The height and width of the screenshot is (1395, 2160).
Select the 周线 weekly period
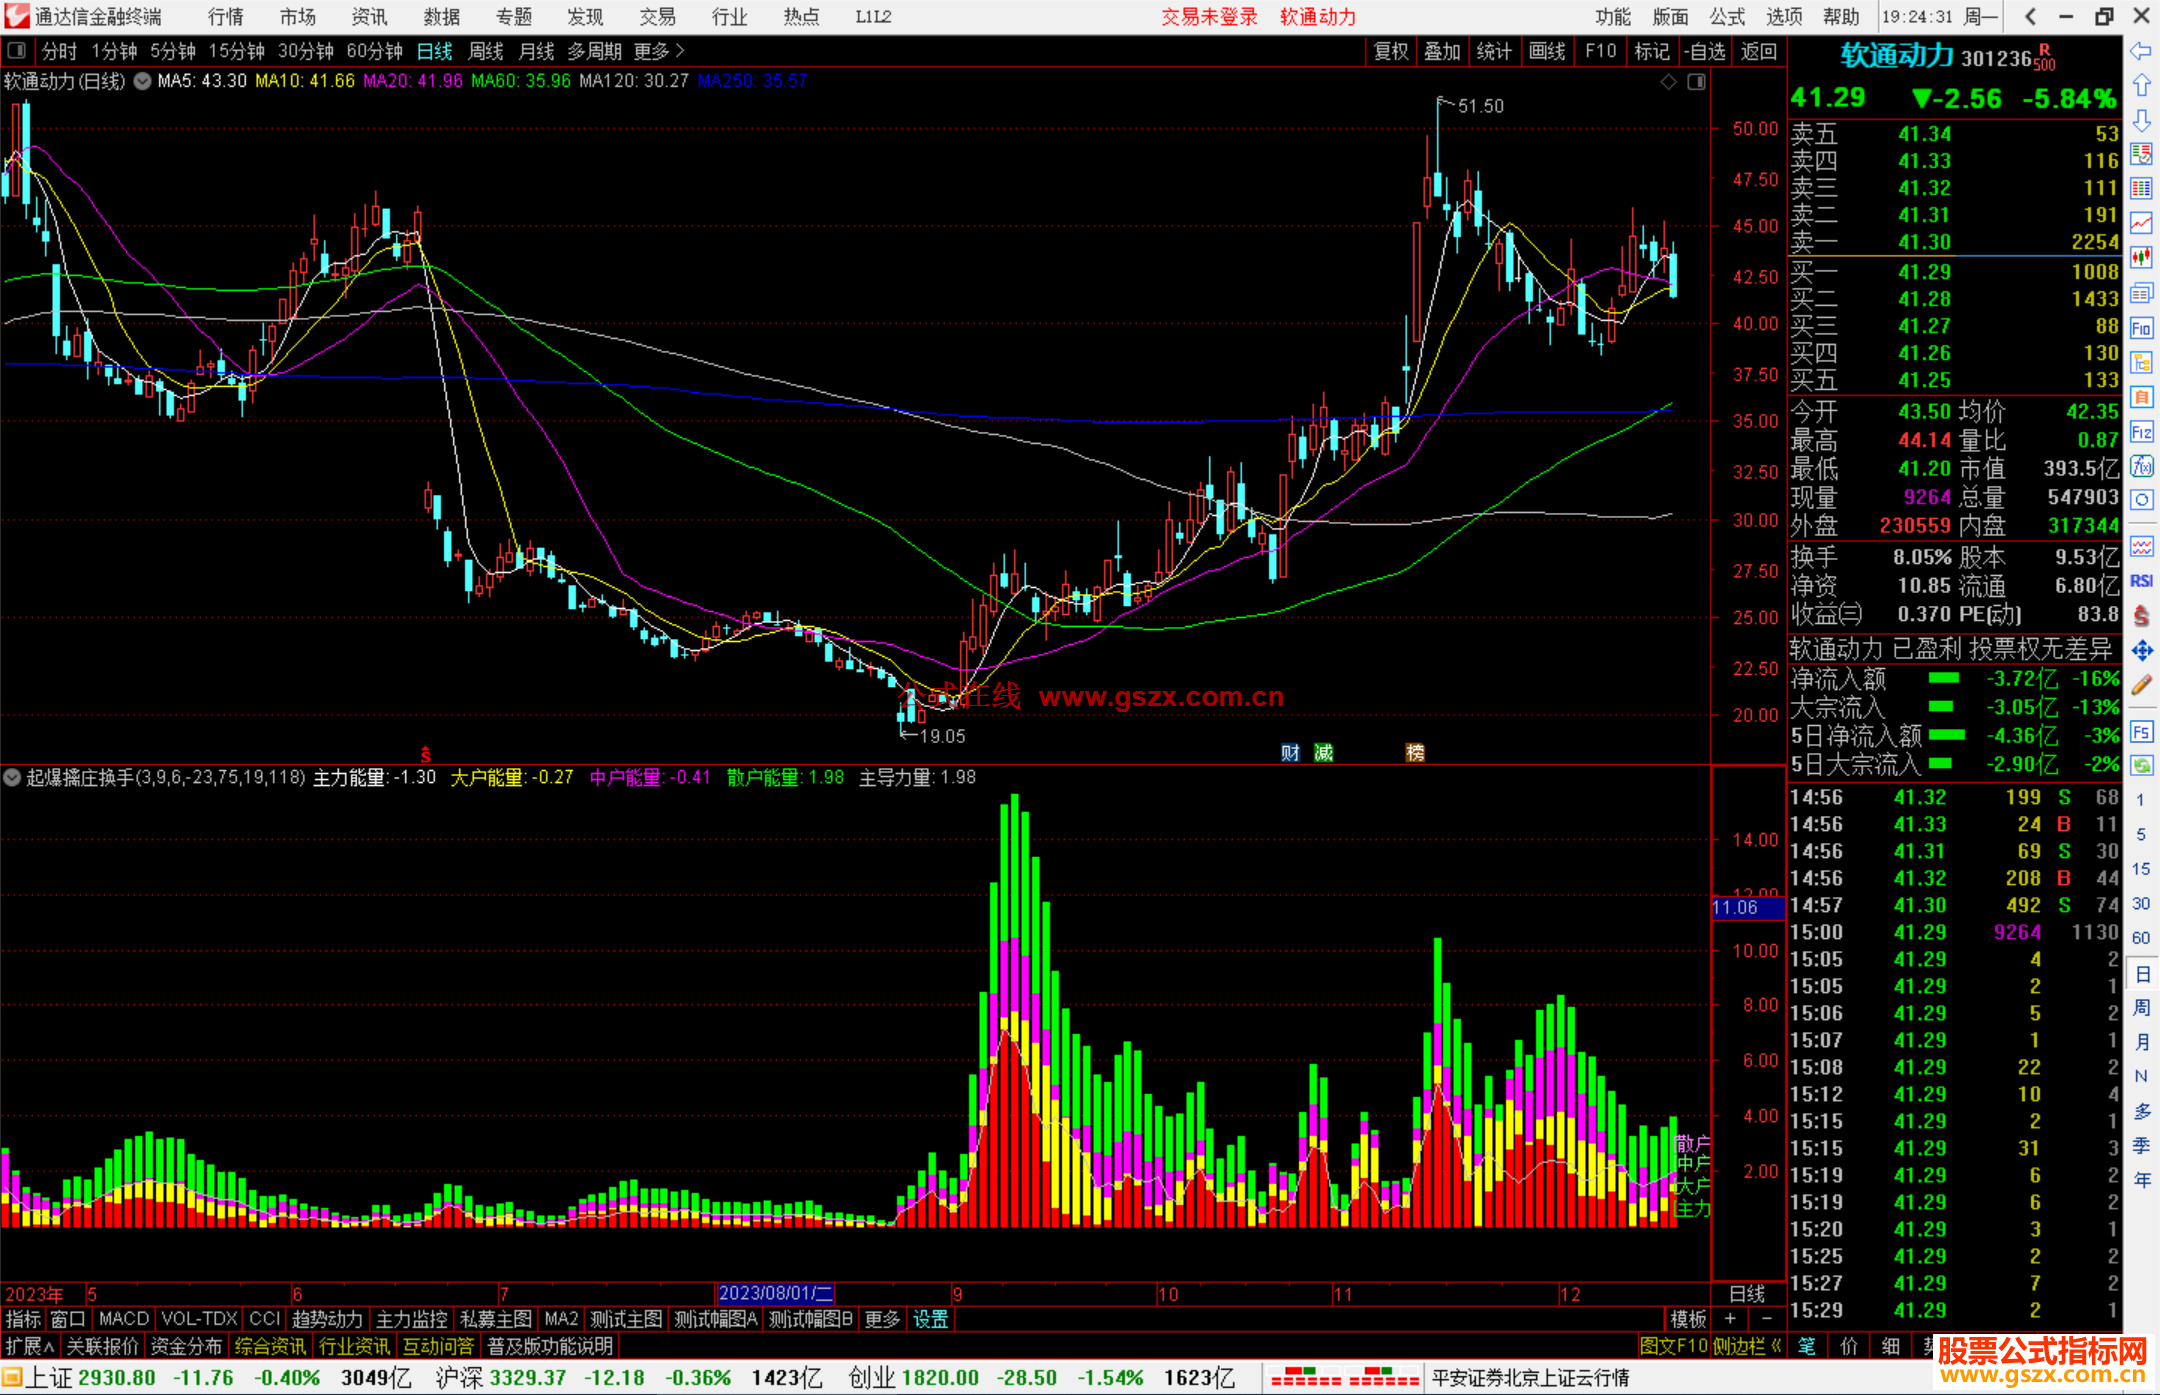(x=486, y=51)
